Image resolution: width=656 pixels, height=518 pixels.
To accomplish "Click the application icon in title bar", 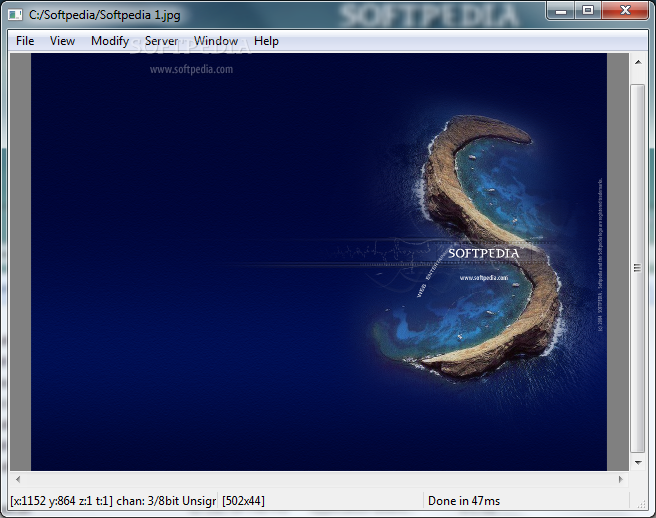I will (15, 15).
